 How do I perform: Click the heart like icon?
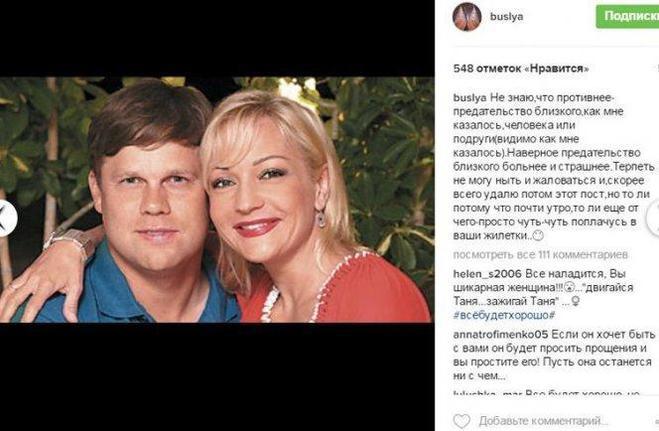(461, 420)
